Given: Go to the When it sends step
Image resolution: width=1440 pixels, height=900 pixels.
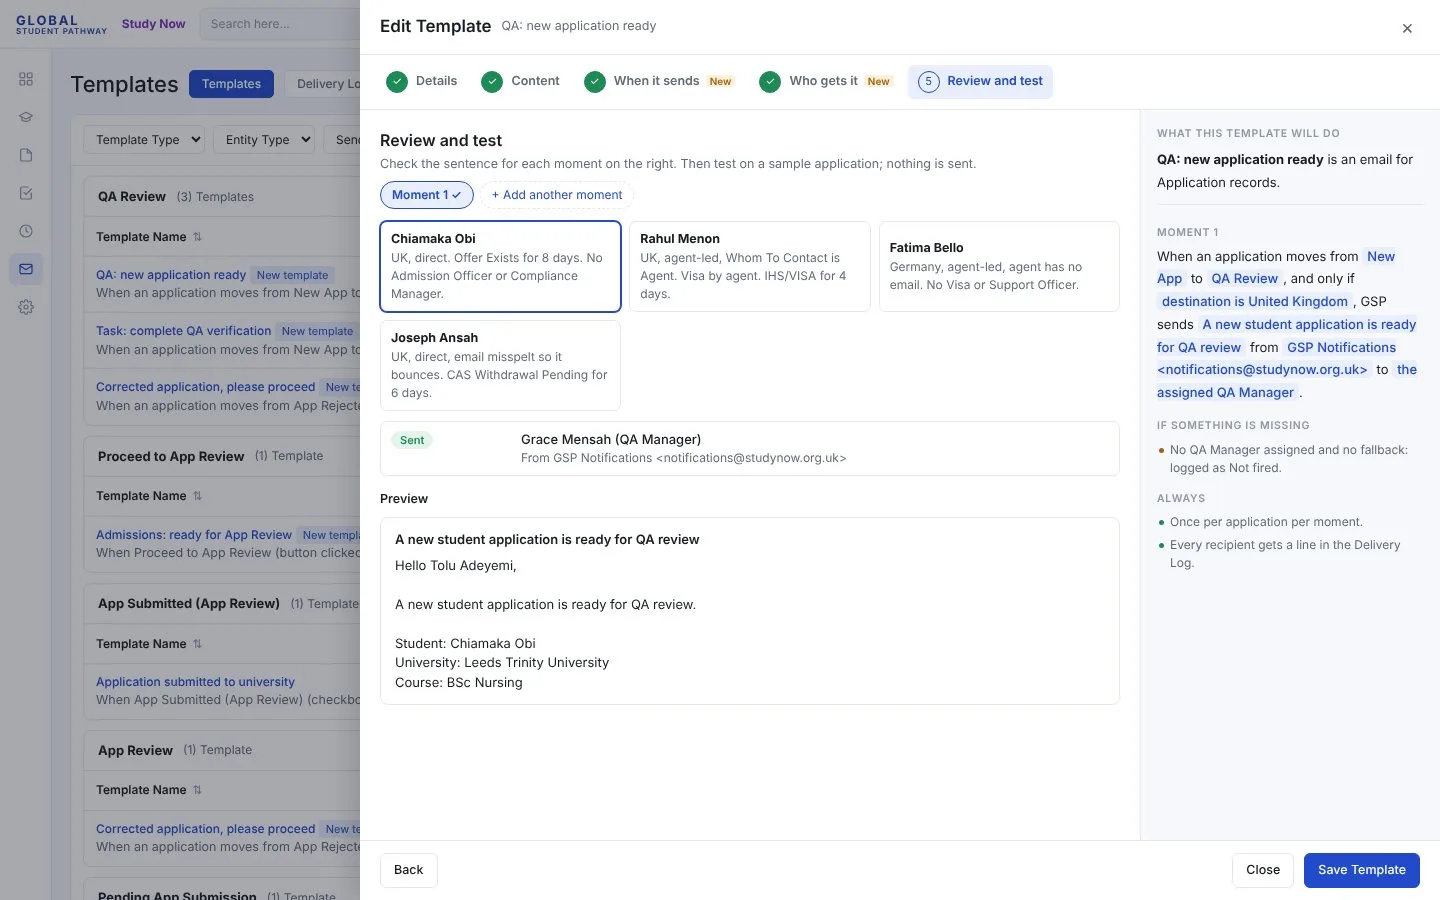Looking at the screenshot, I should (659, 81).
